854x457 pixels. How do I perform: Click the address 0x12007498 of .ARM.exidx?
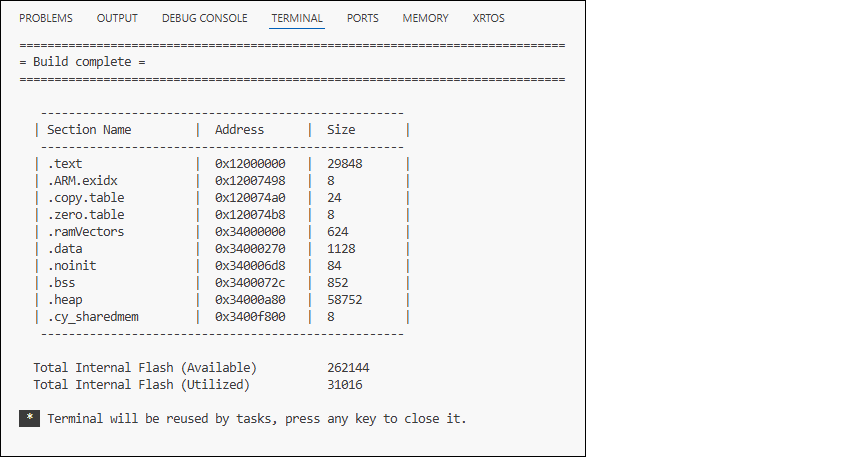click(x=250, y=180)
